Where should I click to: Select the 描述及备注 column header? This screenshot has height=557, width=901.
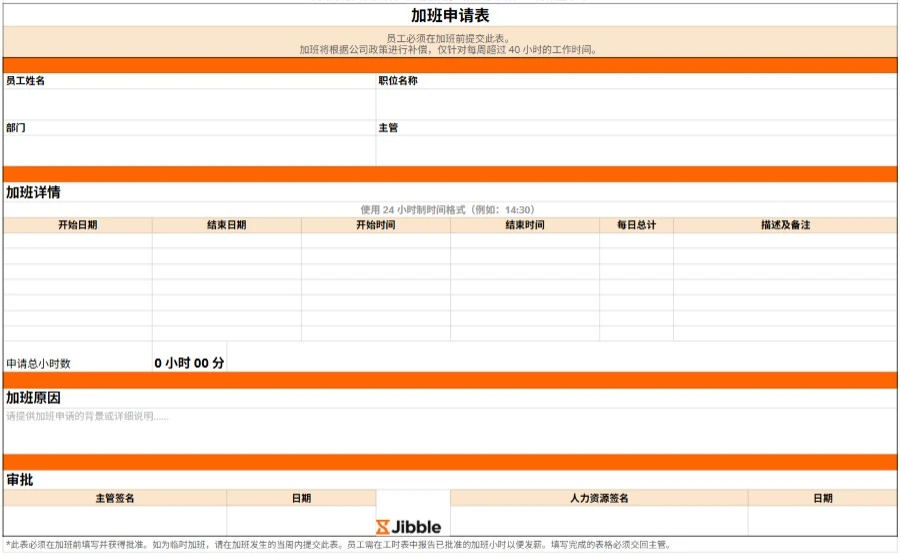pyautogui.click(x=785, y=225)
